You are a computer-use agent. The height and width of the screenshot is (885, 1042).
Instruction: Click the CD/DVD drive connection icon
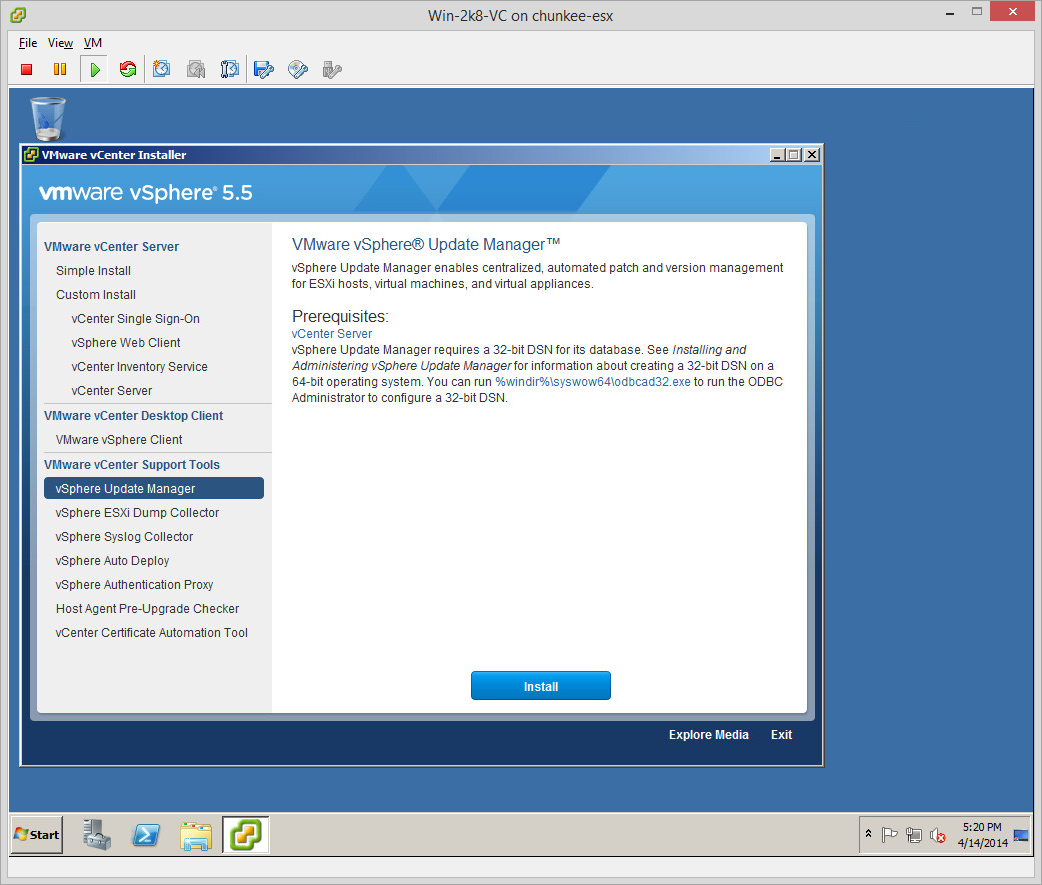(297, 69)
